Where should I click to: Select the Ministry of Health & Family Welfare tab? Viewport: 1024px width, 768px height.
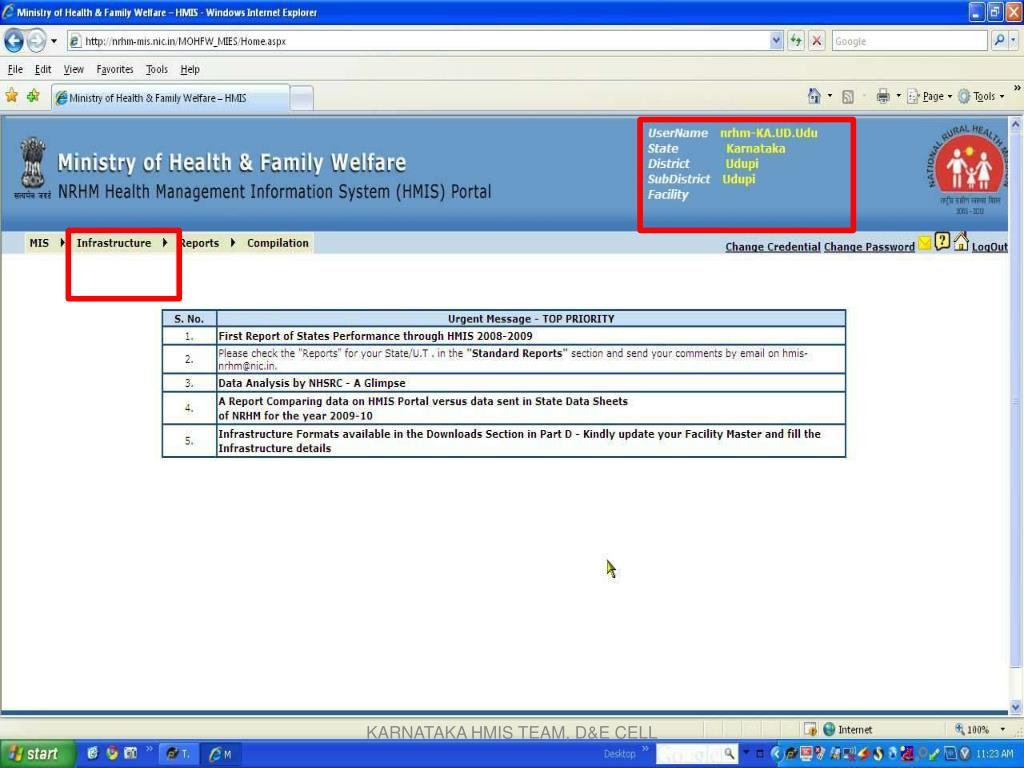point(170,98)
